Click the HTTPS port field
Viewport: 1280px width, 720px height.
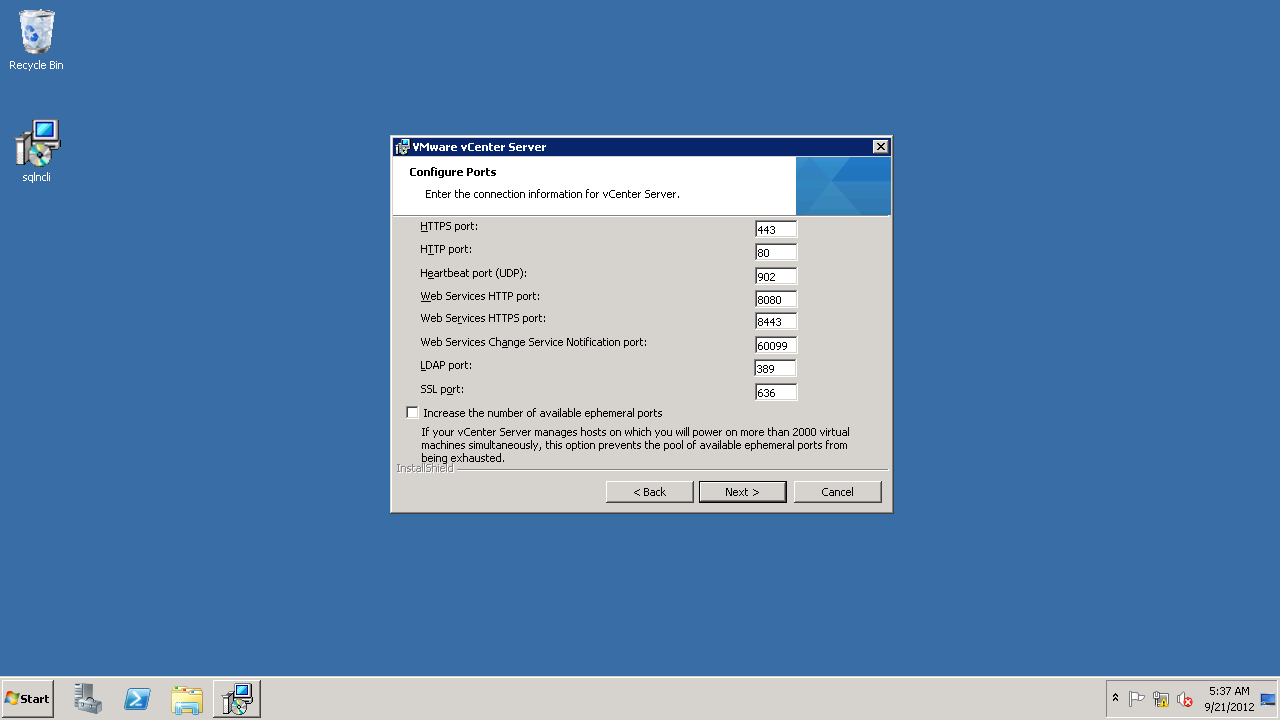click(x=776, y=230)
